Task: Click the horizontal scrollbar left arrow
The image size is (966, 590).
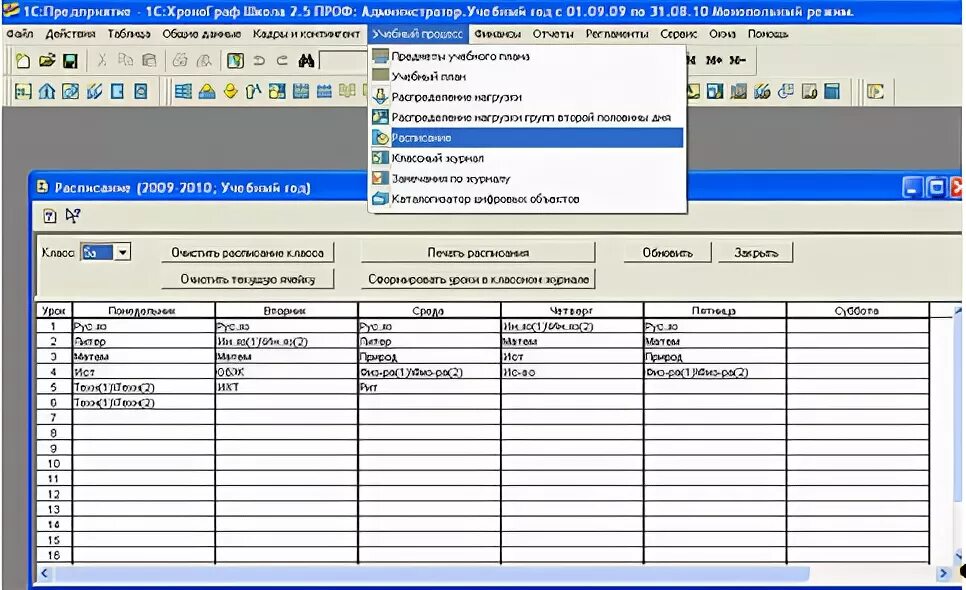Action: point(44,573)
